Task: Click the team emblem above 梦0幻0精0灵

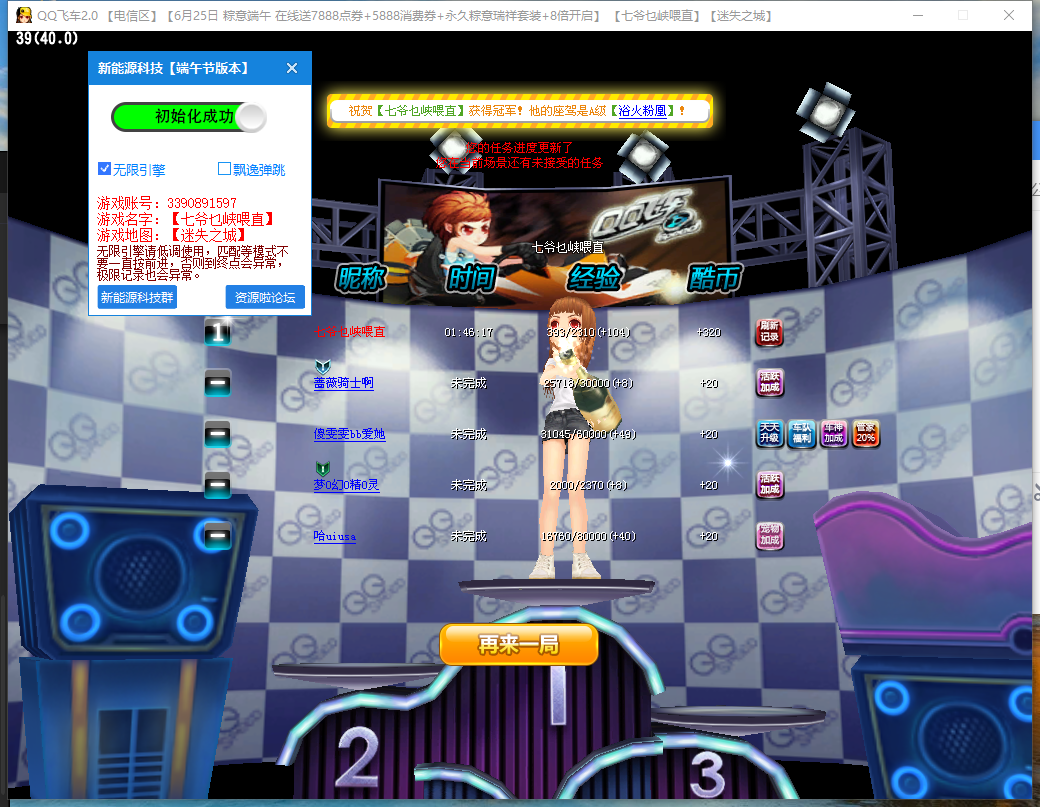Action: [x=322, y=468]
